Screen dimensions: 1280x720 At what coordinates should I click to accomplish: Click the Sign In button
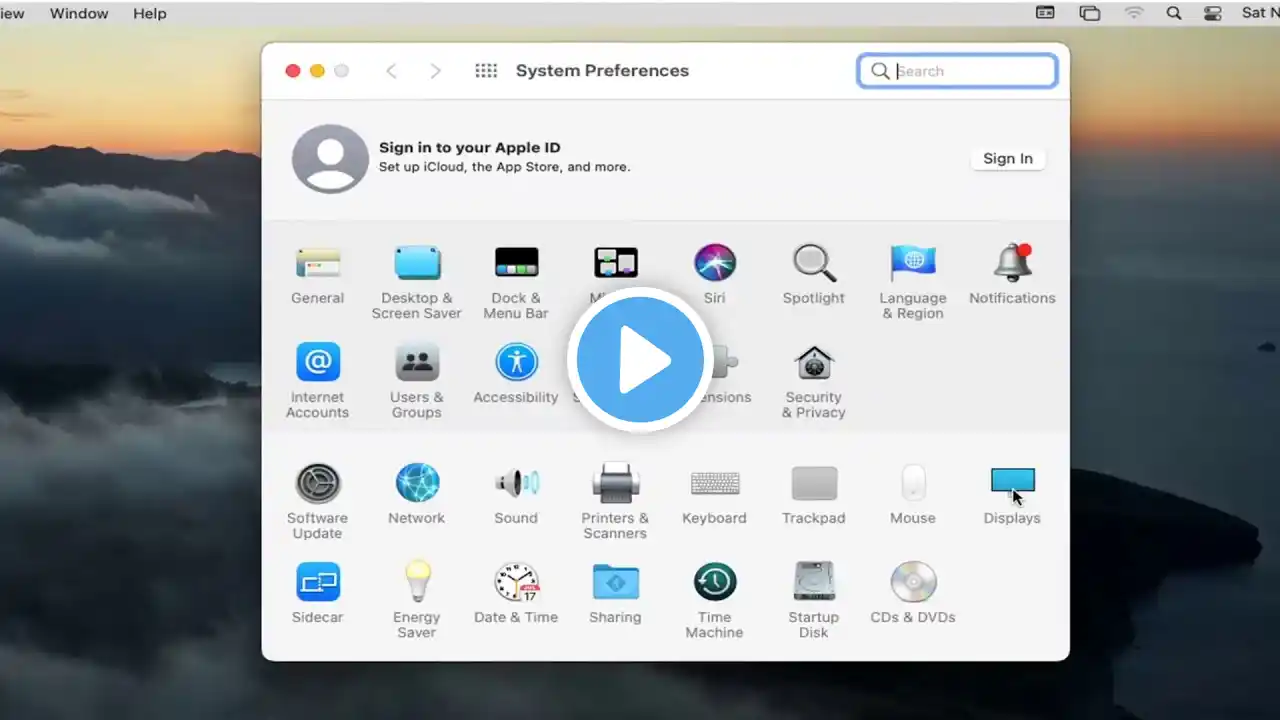[x=1007, y=158]
